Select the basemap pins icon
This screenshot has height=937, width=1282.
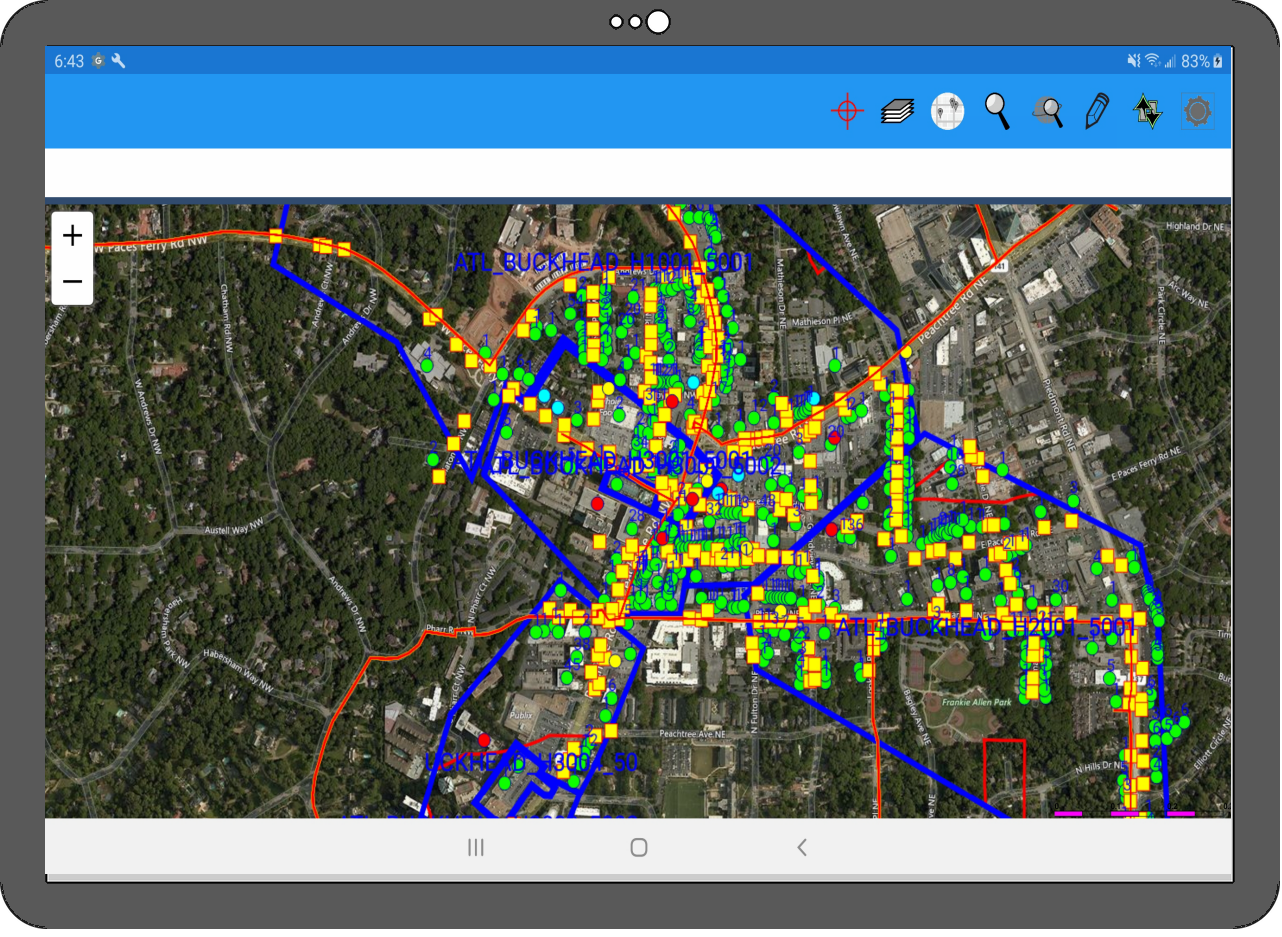point(947,111)
